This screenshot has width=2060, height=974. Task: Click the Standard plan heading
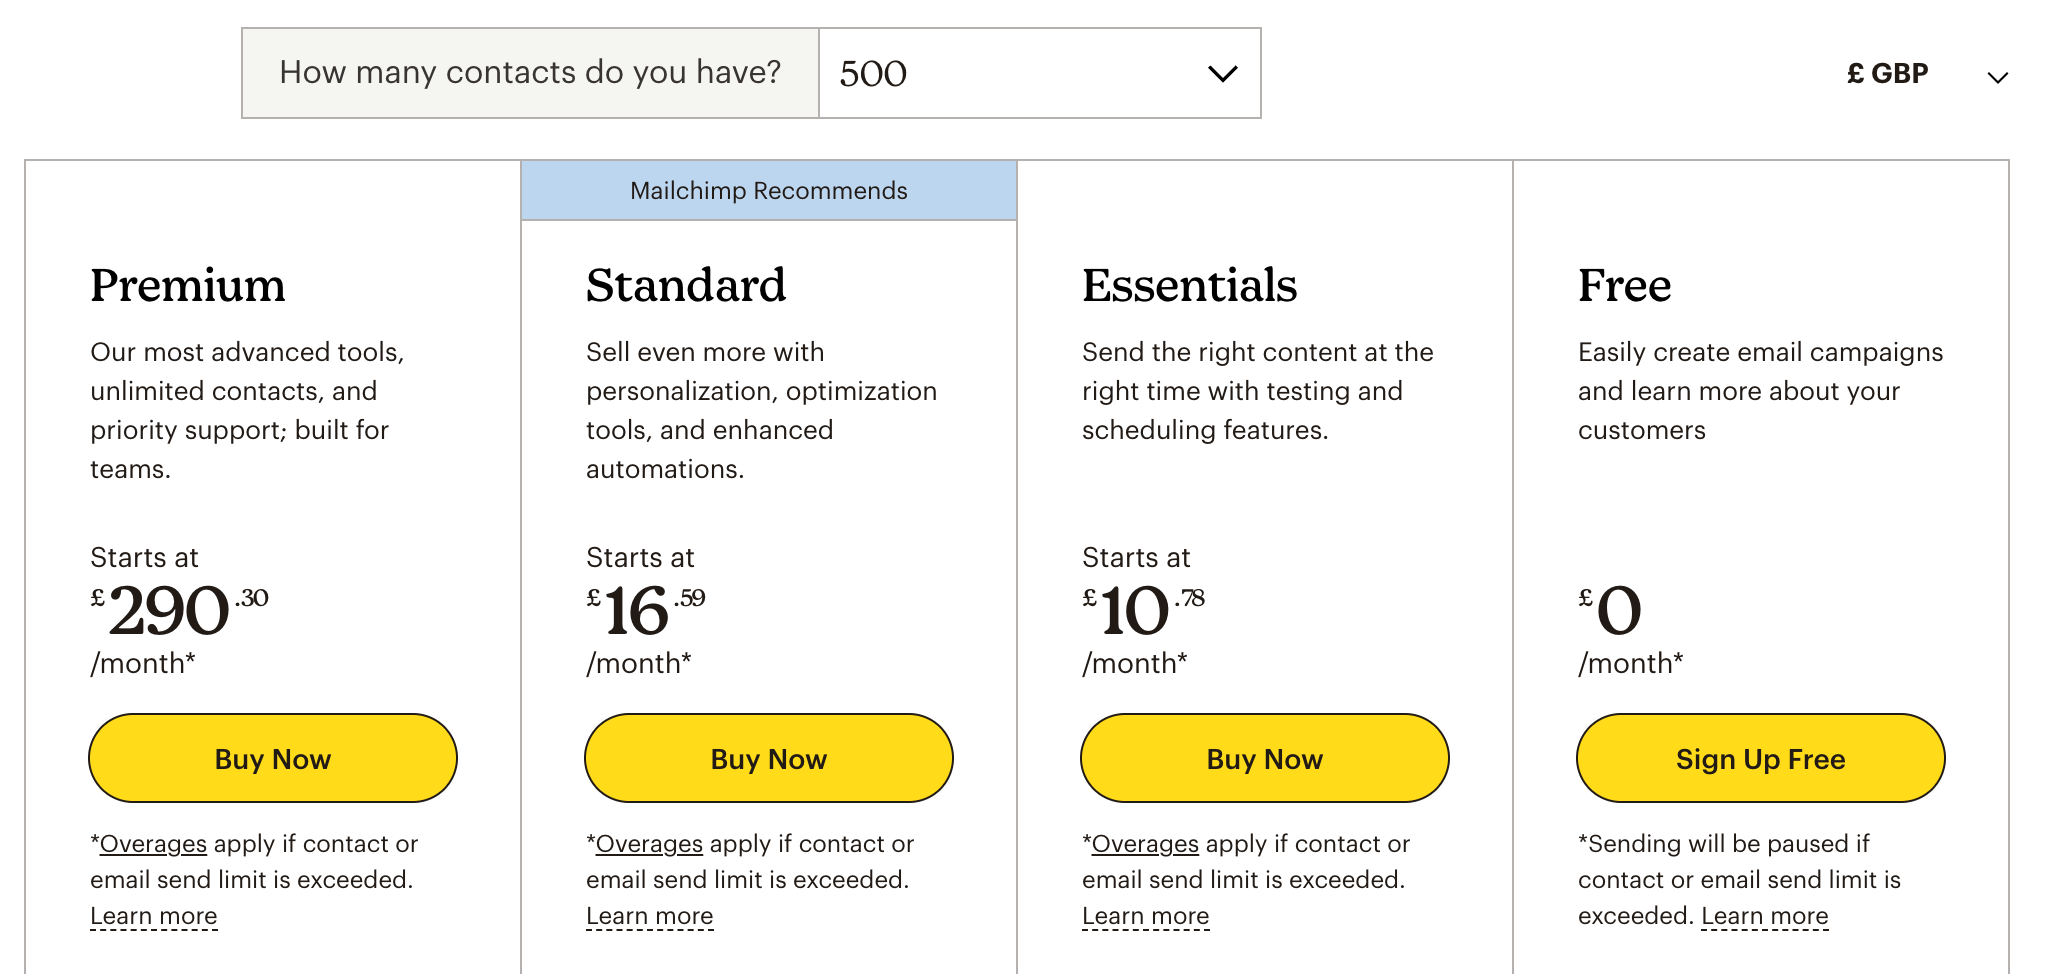click(686, 286)
